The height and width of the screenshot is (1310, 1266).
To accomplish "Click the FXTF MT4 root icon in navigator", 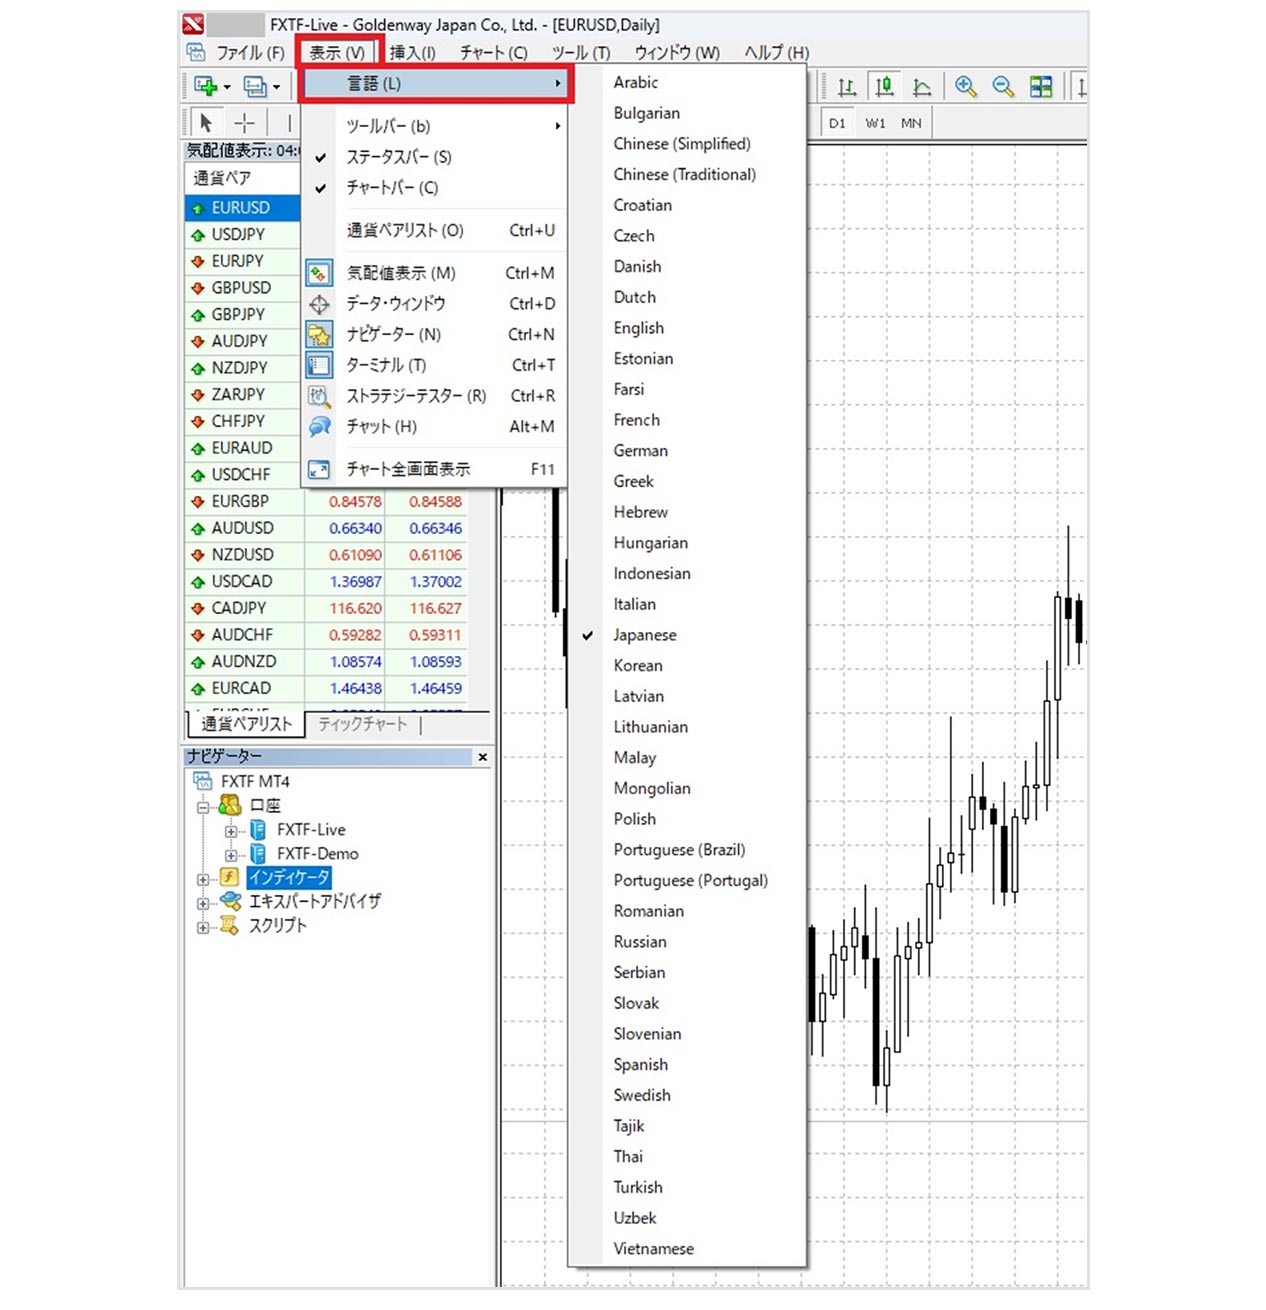I will click(203, 781).
